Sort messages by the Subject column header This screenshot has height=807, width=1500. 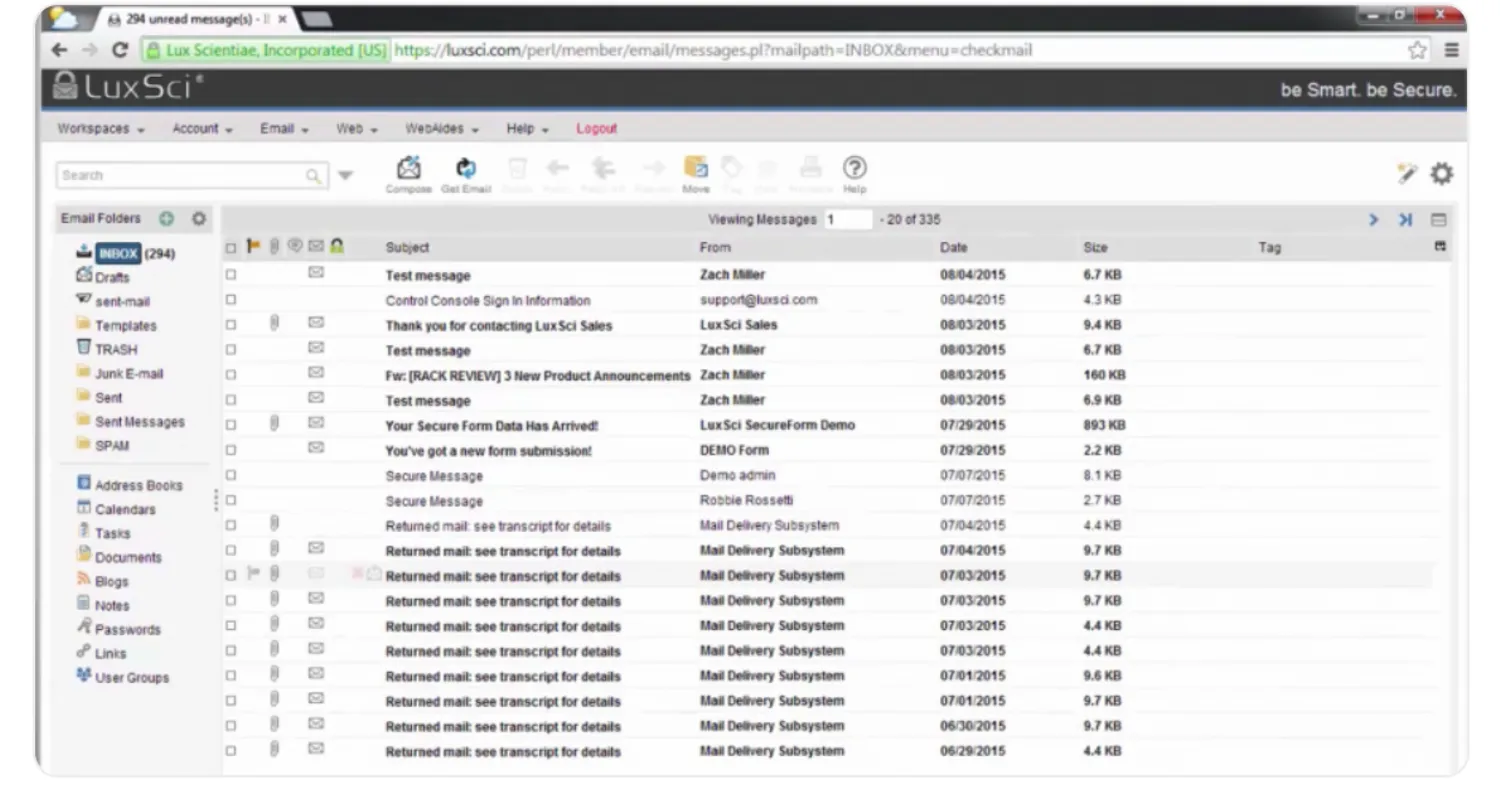click(407, 247)
